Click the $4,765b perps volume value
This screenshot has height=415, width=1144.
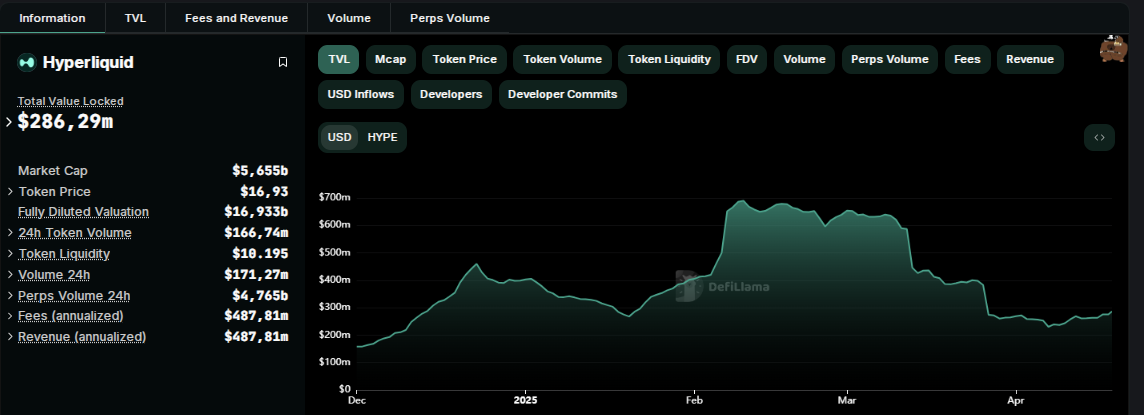260,295
